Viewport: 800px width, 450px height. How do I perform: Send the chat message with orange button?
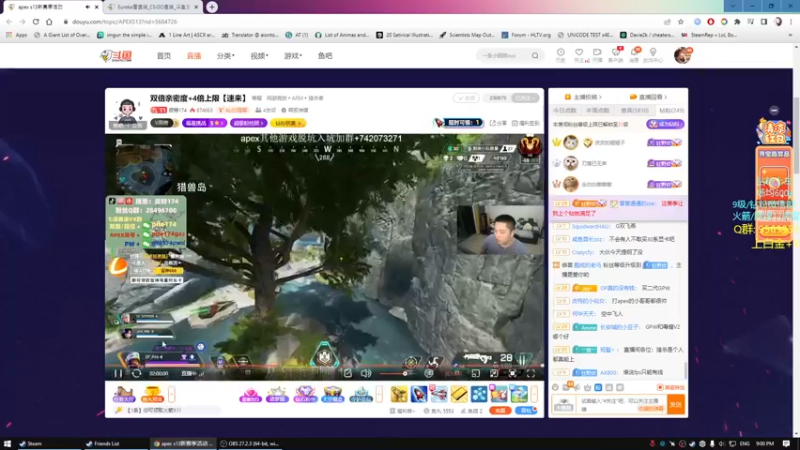pyautogui.click(x=676, y=405)
